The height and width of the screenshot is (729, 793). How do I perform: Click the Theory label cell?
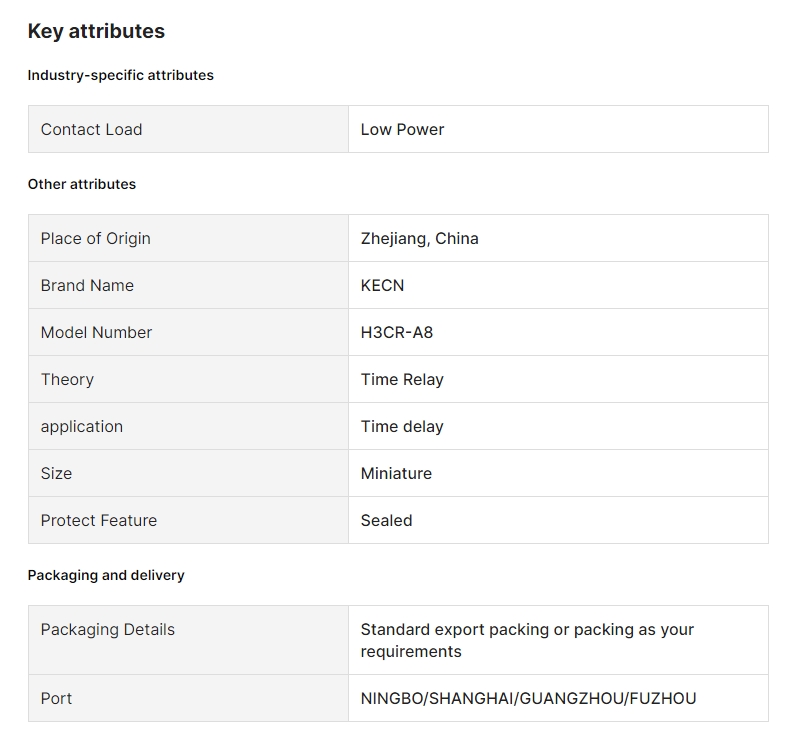[188, 379]
